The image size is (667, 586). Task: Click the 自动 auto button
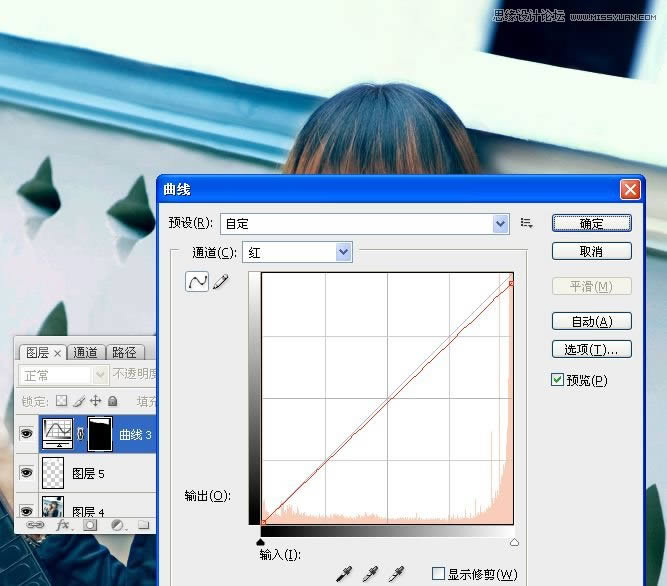[591, 321]
